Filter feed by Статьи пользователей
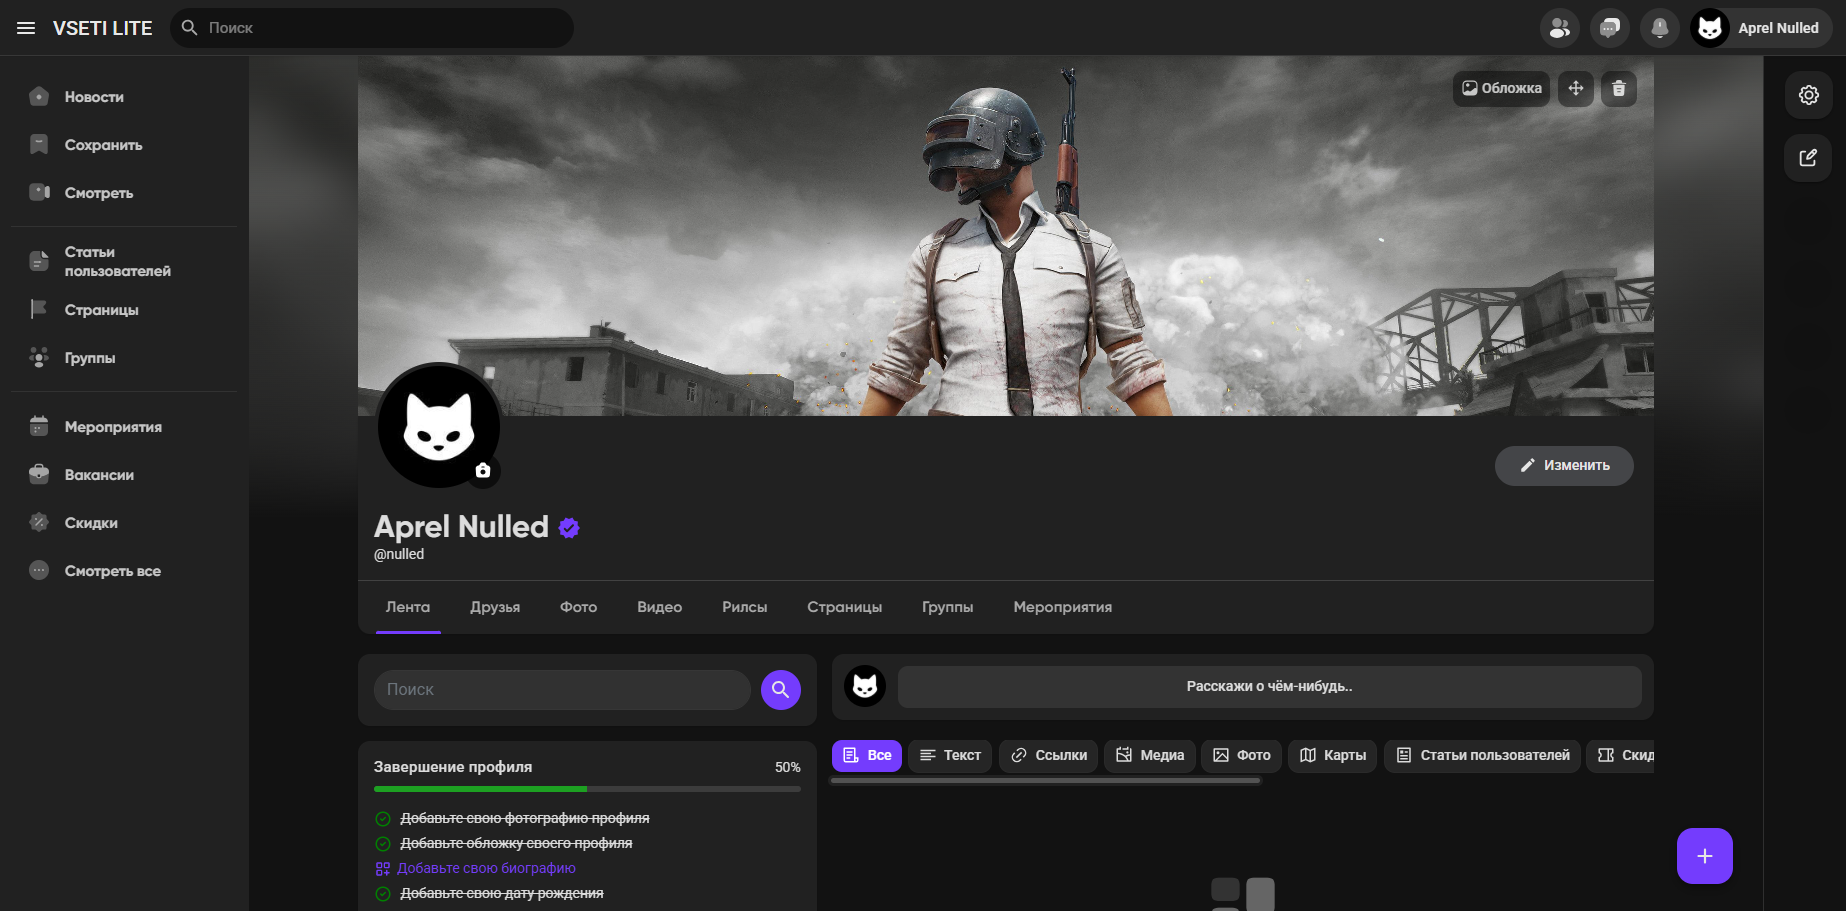The height and width of the screenshot is (911, 1846). tap(1483, 756)
